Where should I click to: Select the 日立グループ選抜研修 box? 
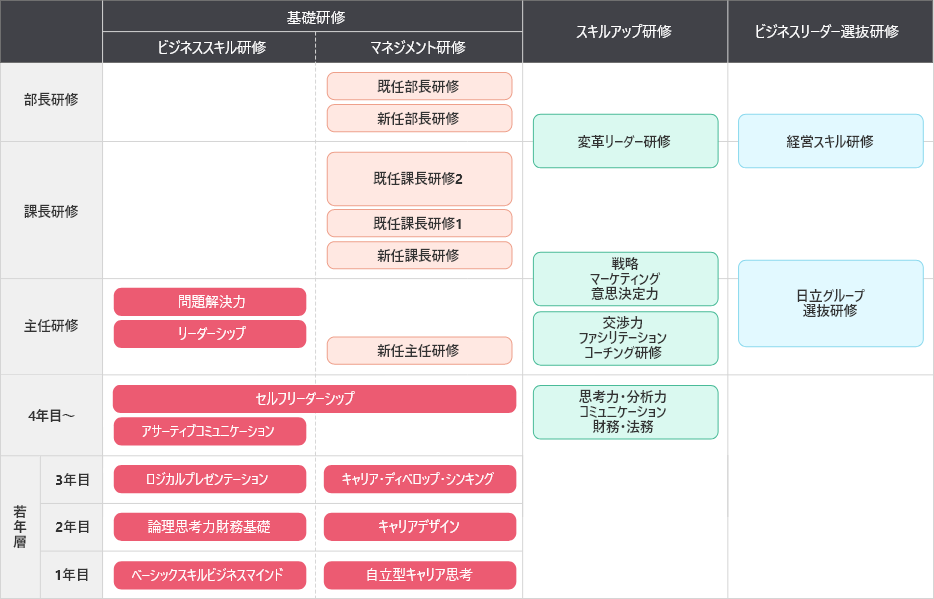(830, 303)
